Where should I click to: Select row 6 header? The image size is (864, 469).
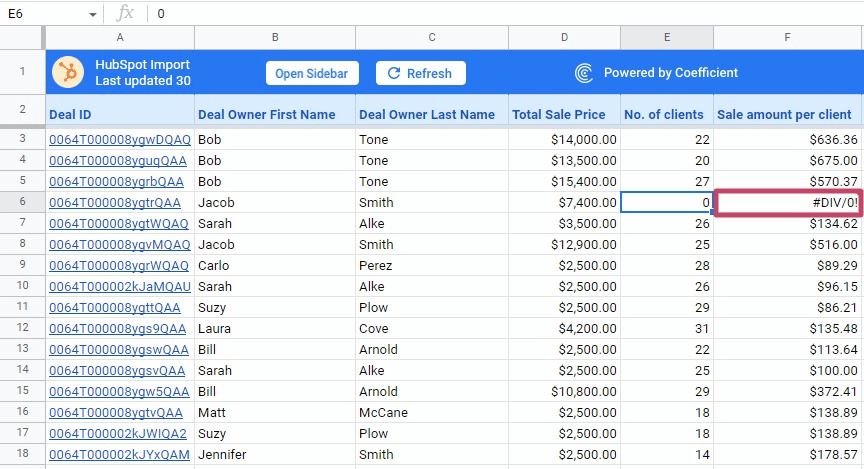pos(22,203)
